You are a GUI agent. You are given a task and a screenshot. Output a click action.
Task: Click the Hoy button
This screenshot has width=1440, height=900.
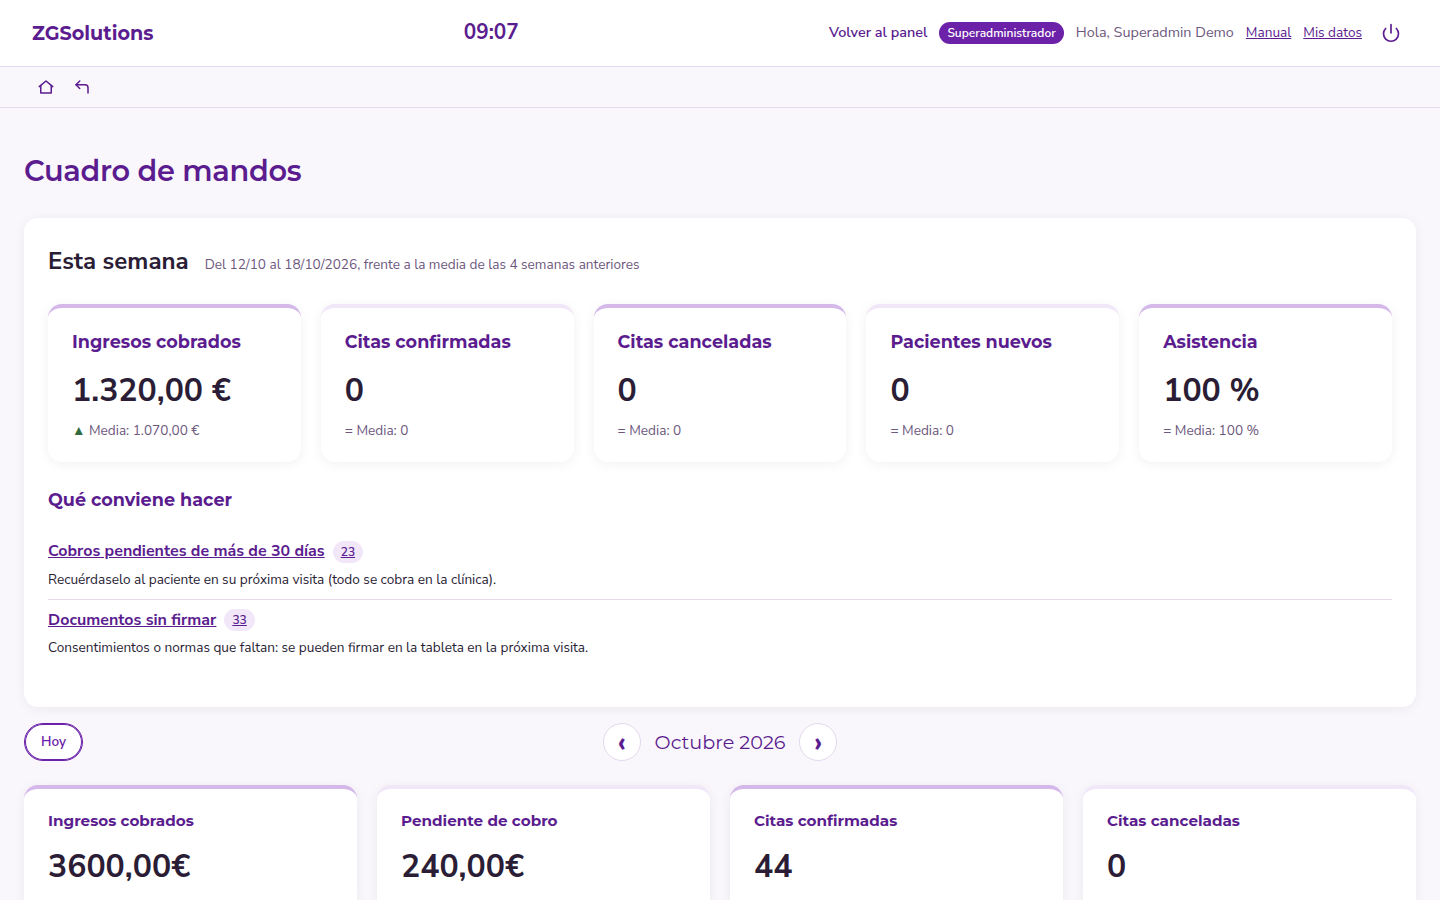point(53,742)
